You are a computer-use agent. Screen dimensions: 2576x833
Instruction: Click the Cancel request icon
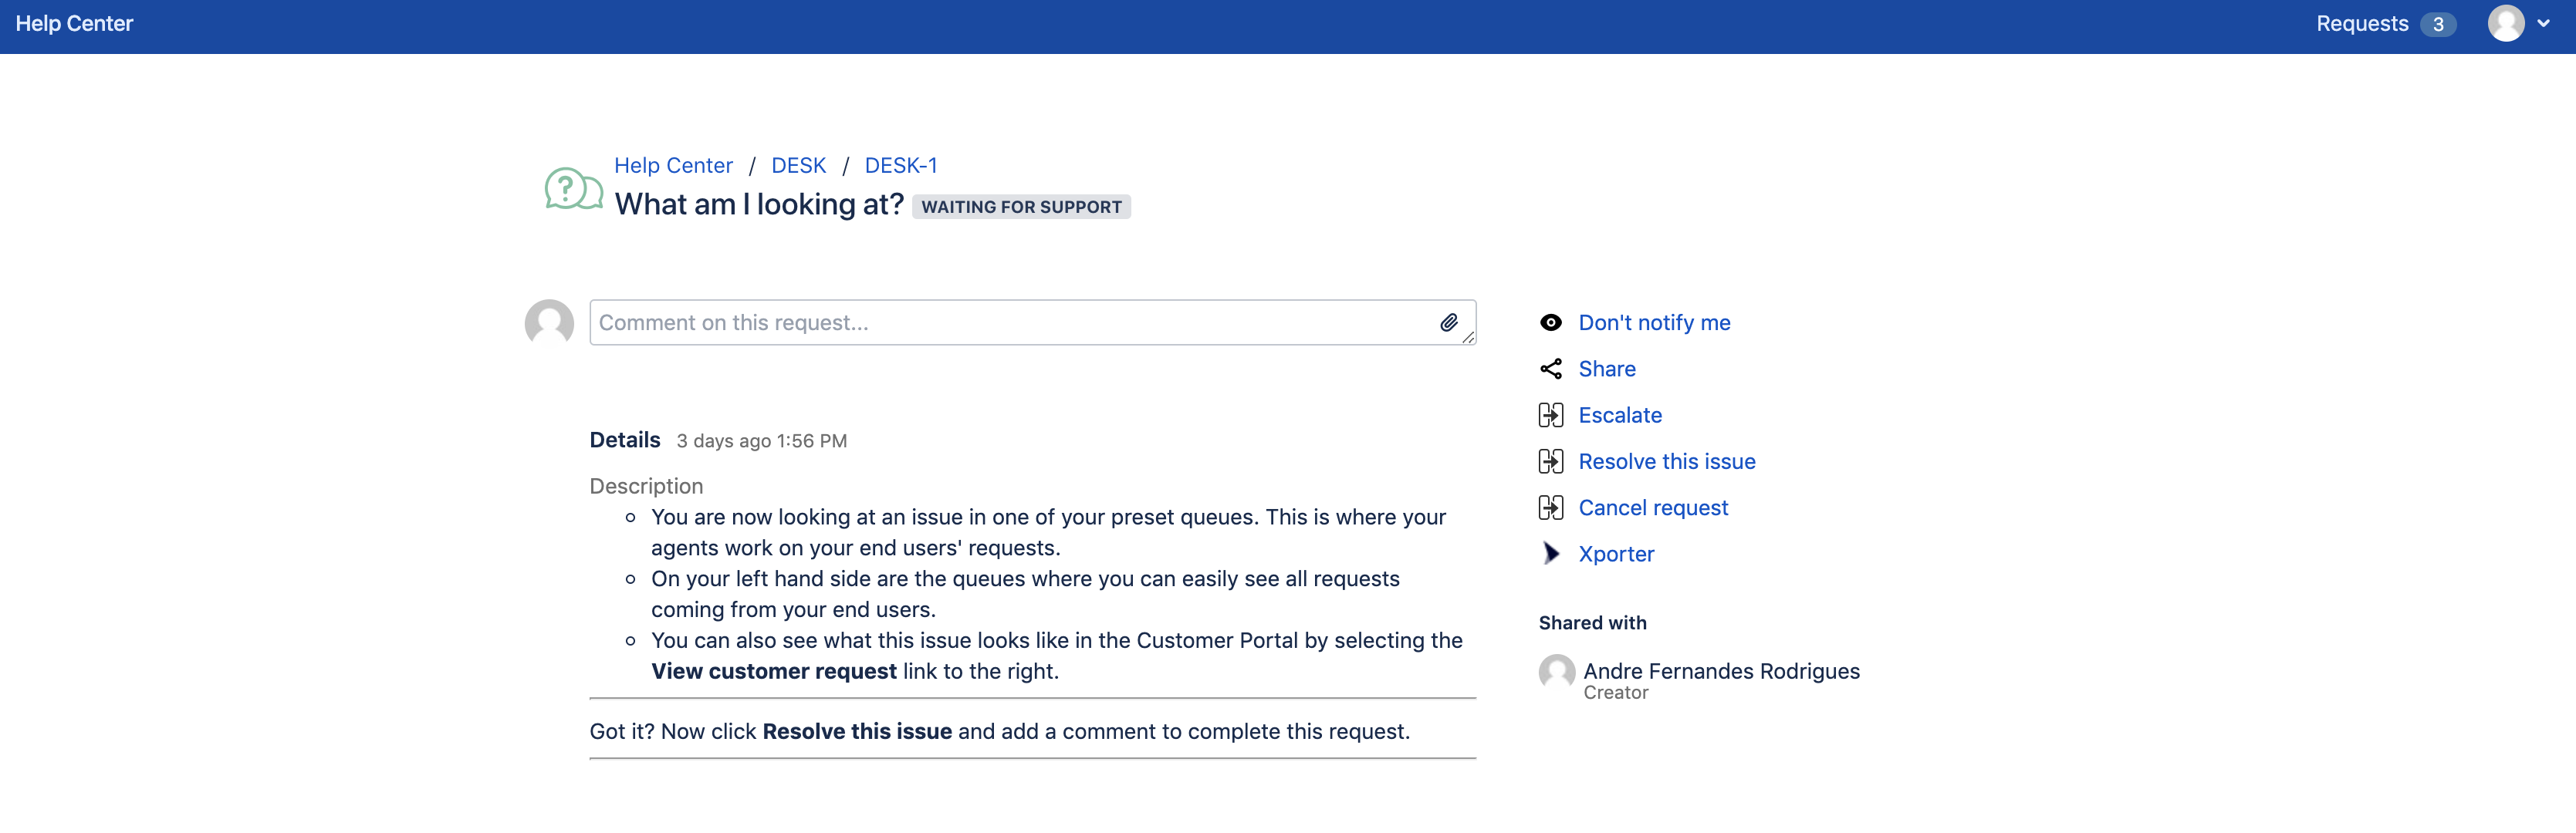(1550, 508)
